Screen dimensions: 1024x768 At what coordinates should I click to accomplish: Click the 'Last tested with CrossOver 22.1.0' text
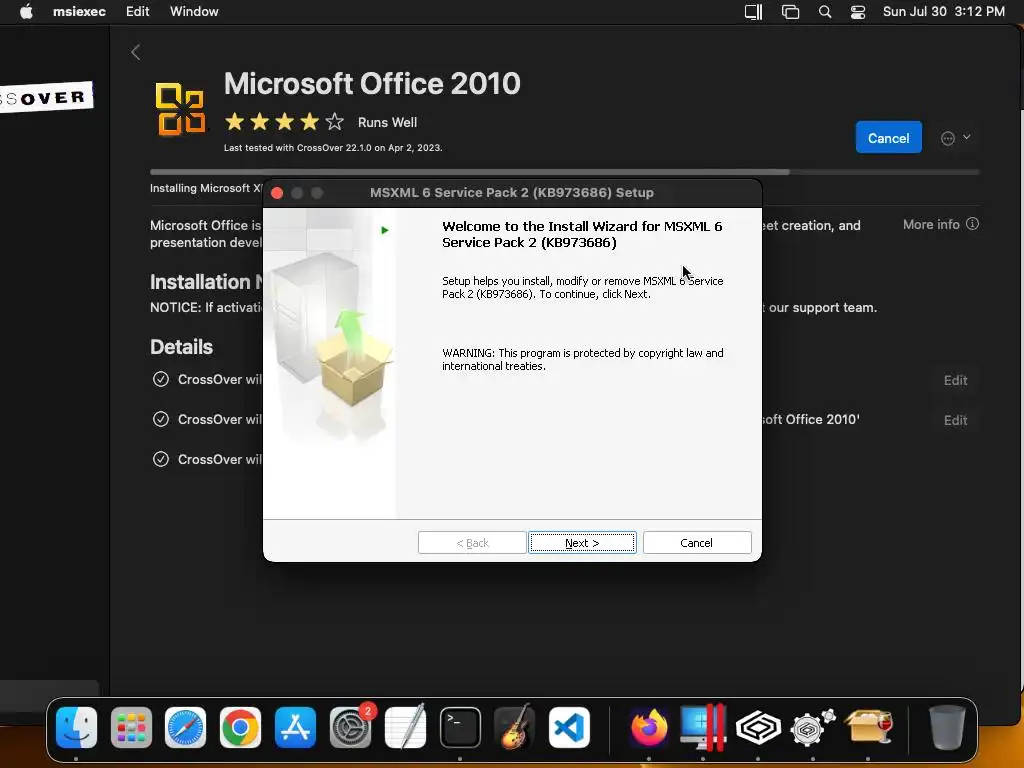(x=333, y=148)
